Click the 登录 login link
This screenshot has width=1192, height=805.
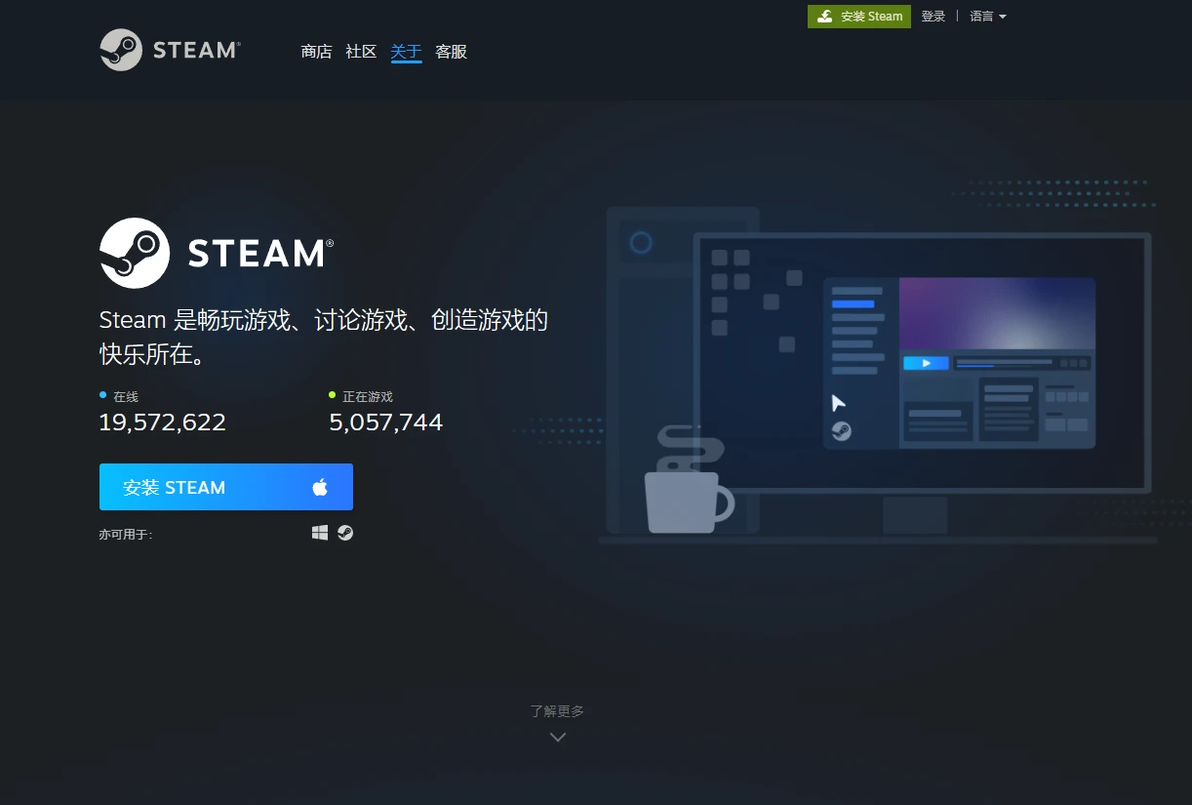(x=933, y=16)
